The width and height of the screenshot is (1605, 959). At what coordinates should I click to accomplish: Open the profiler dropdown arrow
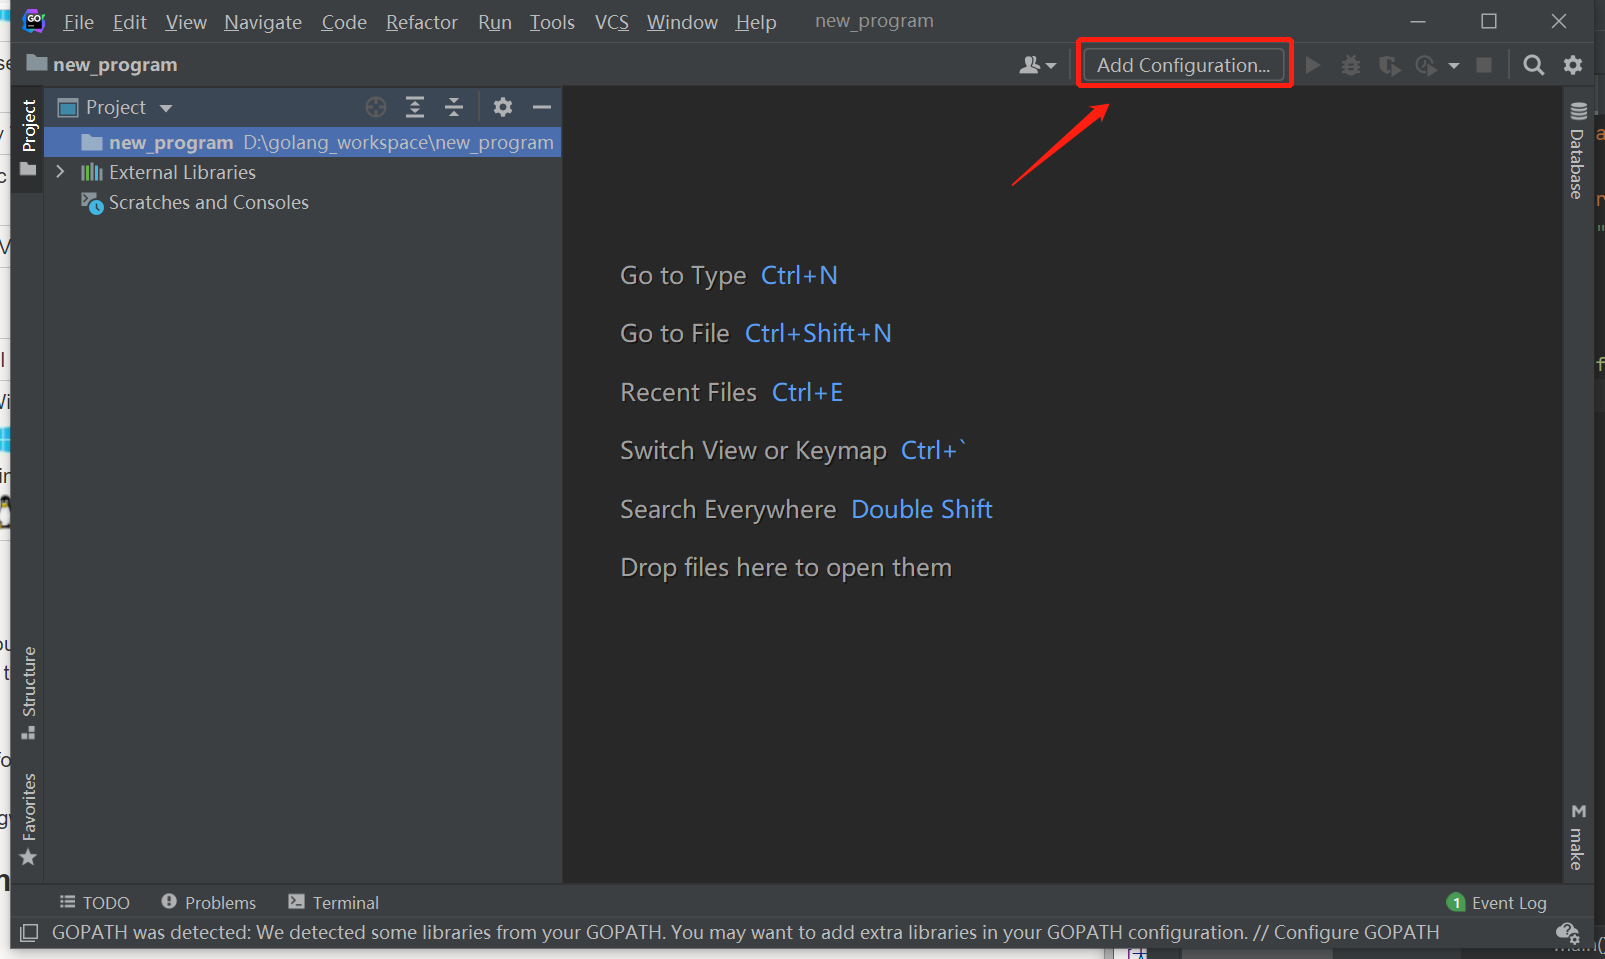1454,66
